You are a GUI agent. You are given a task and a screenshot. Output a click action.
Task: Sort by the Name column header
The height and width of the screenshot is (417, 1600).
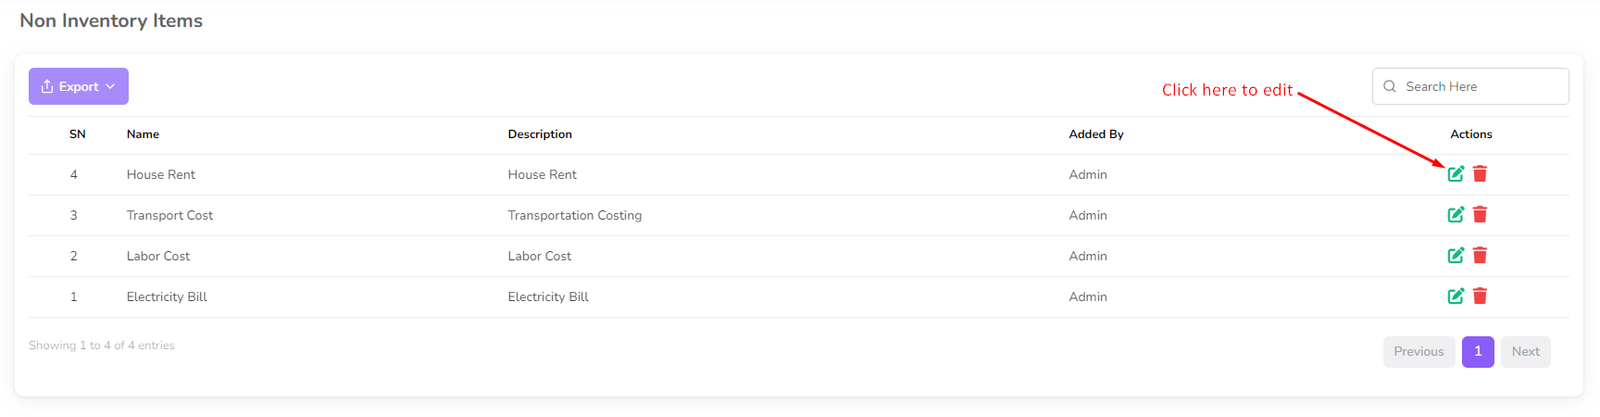[143, 134]
